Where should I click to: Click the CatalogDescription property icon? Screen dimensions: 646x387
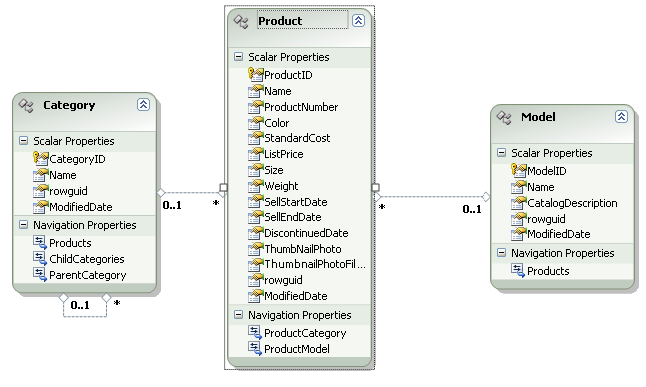click(x=518, y=203)
